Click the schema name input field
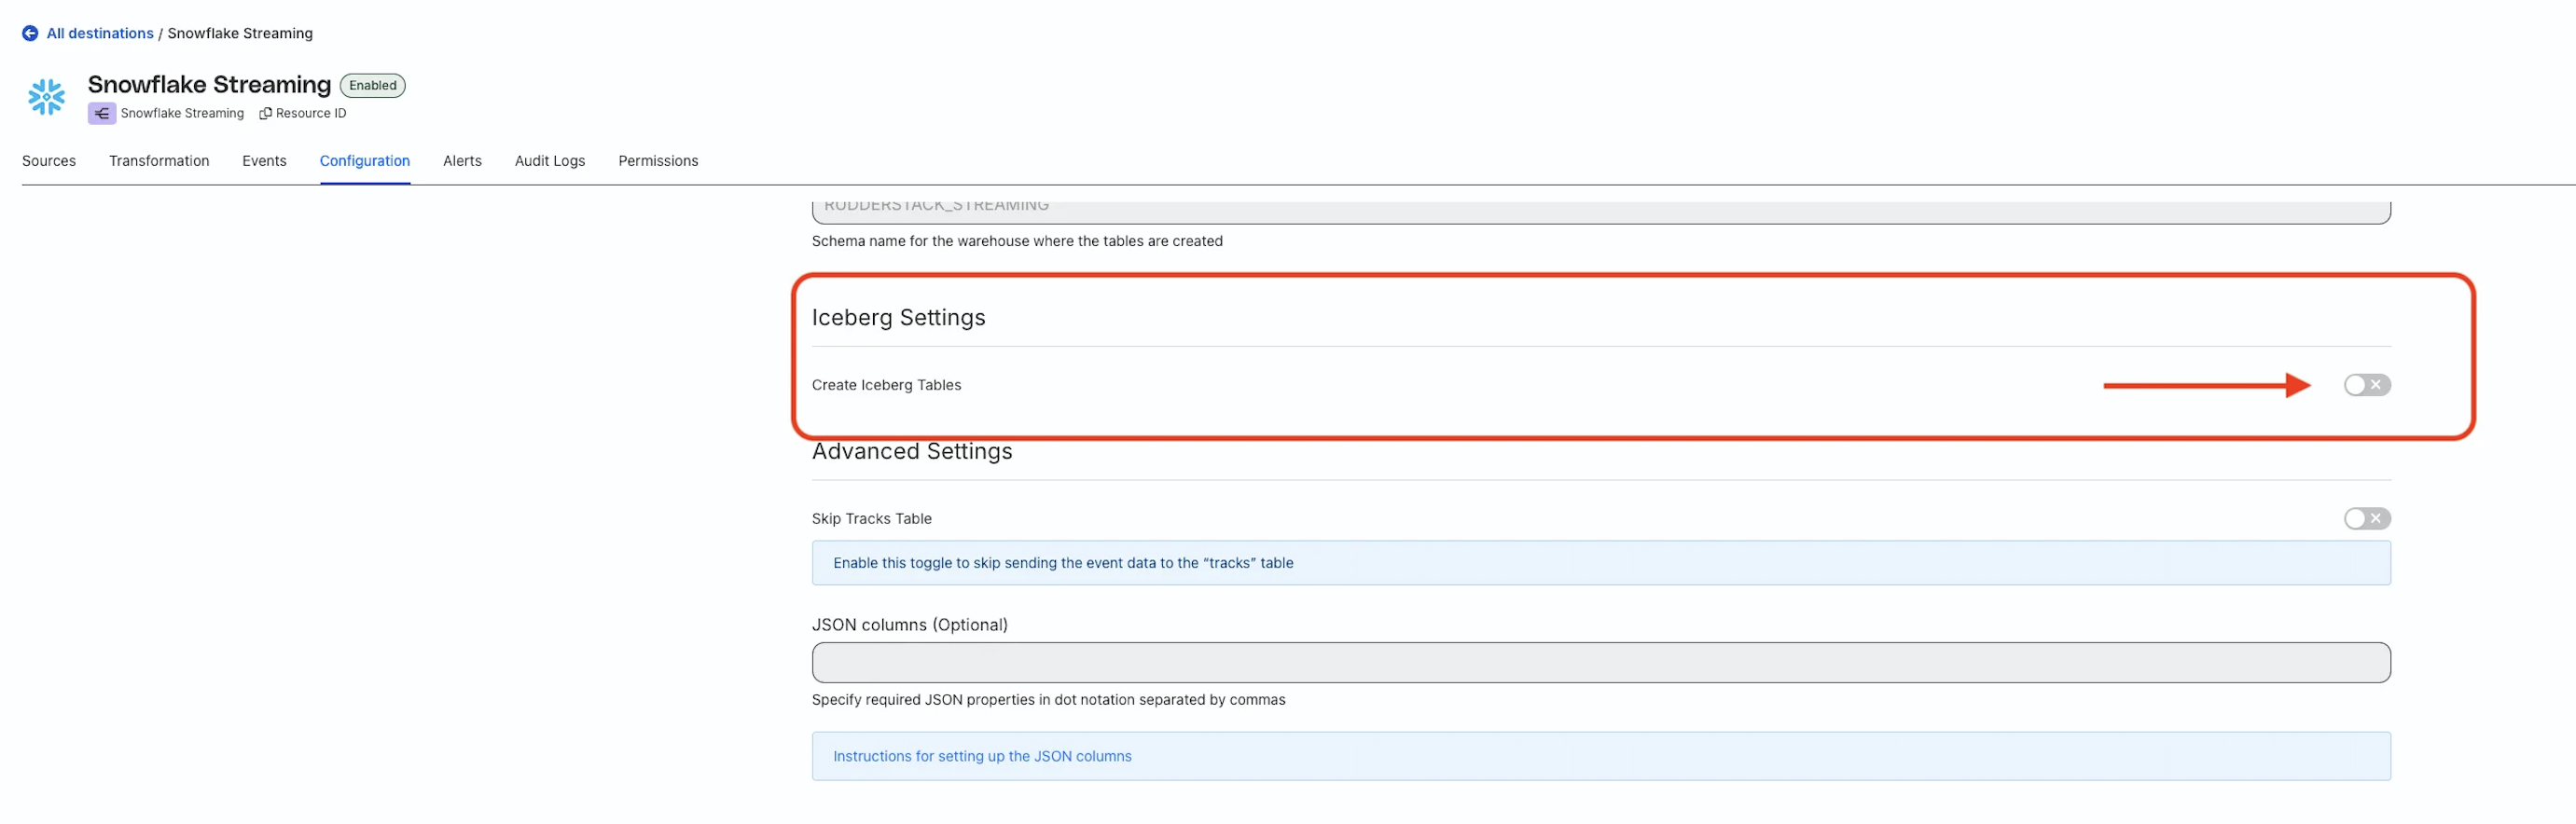The width and height of the screenshot is (2576, 824). click(1600, 210)
